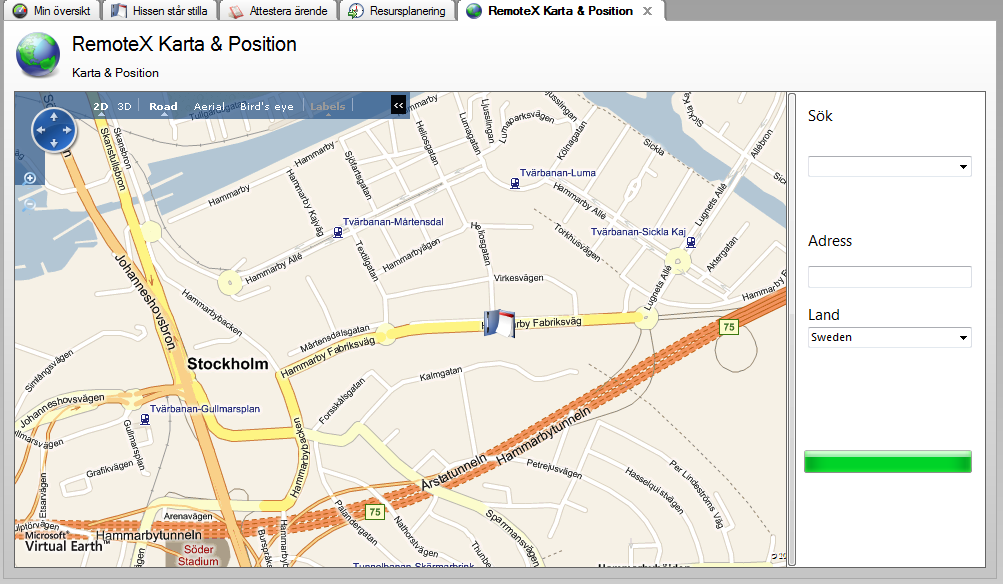The width and height of the screenshot is (1003, 584).
Task: Click the Skanstullsbron bridge label
Action: [x=112, y=159]
